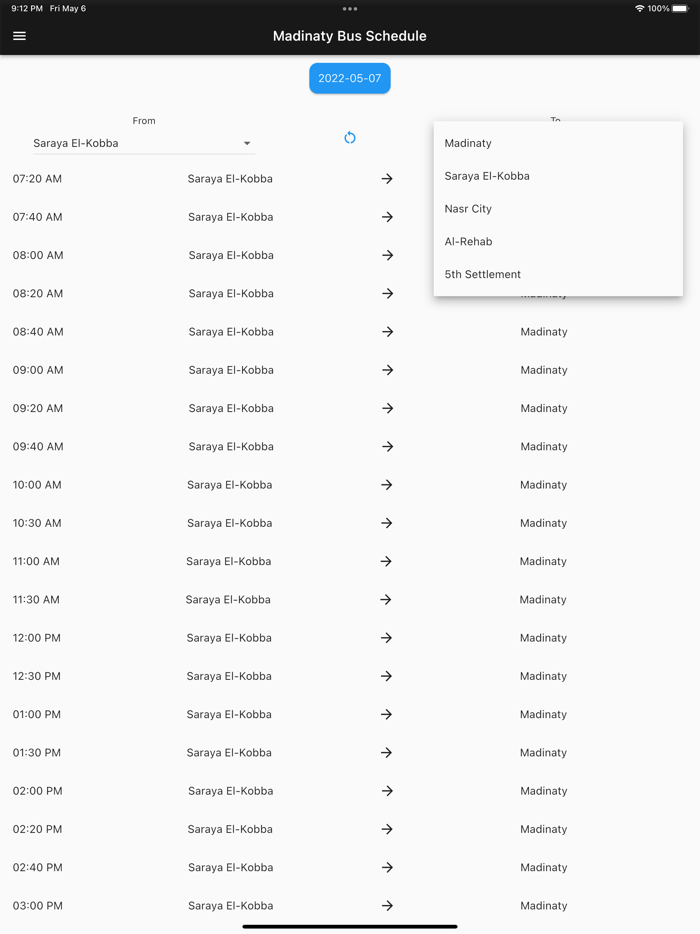Select 5th Settlement in the destination list

pos(481,274)
